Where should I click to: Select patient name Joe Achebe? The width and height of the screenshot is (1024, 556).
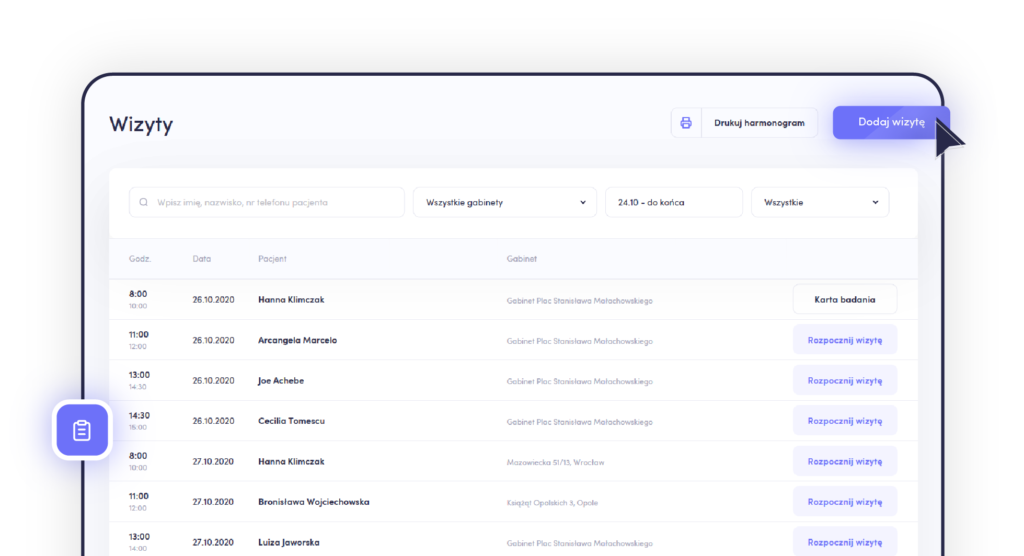pyautogui.click(x=281, y=380)
